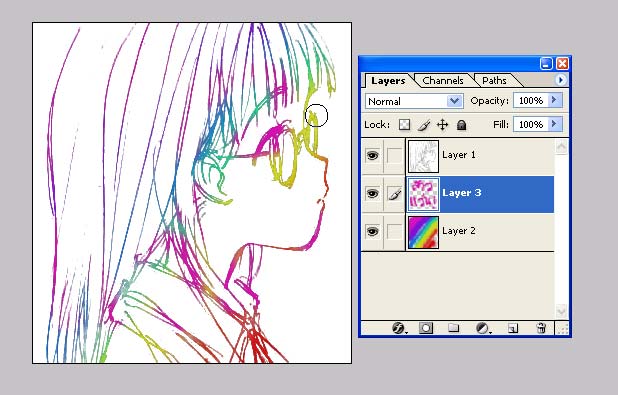618x395 pixels.
Task: Click the Opacity value field
Action: [x=531, y=101]
